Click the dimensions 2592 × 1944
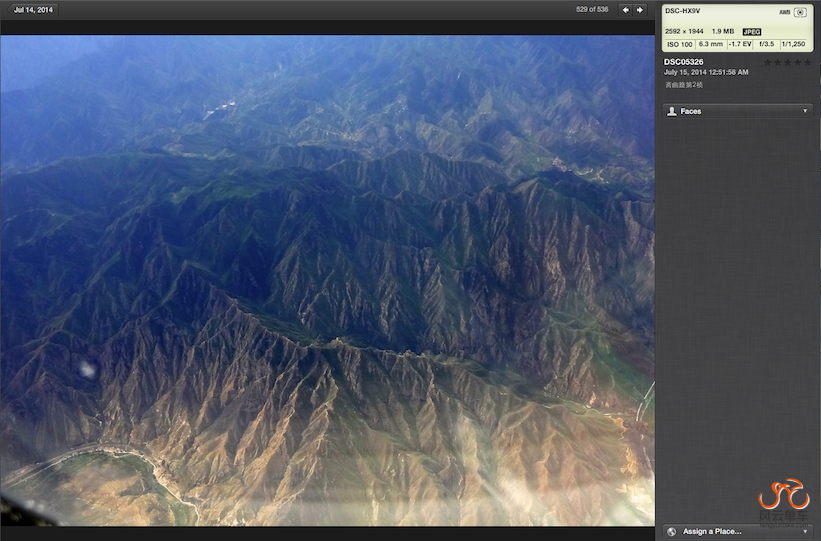821x541 pixels. 684,31
